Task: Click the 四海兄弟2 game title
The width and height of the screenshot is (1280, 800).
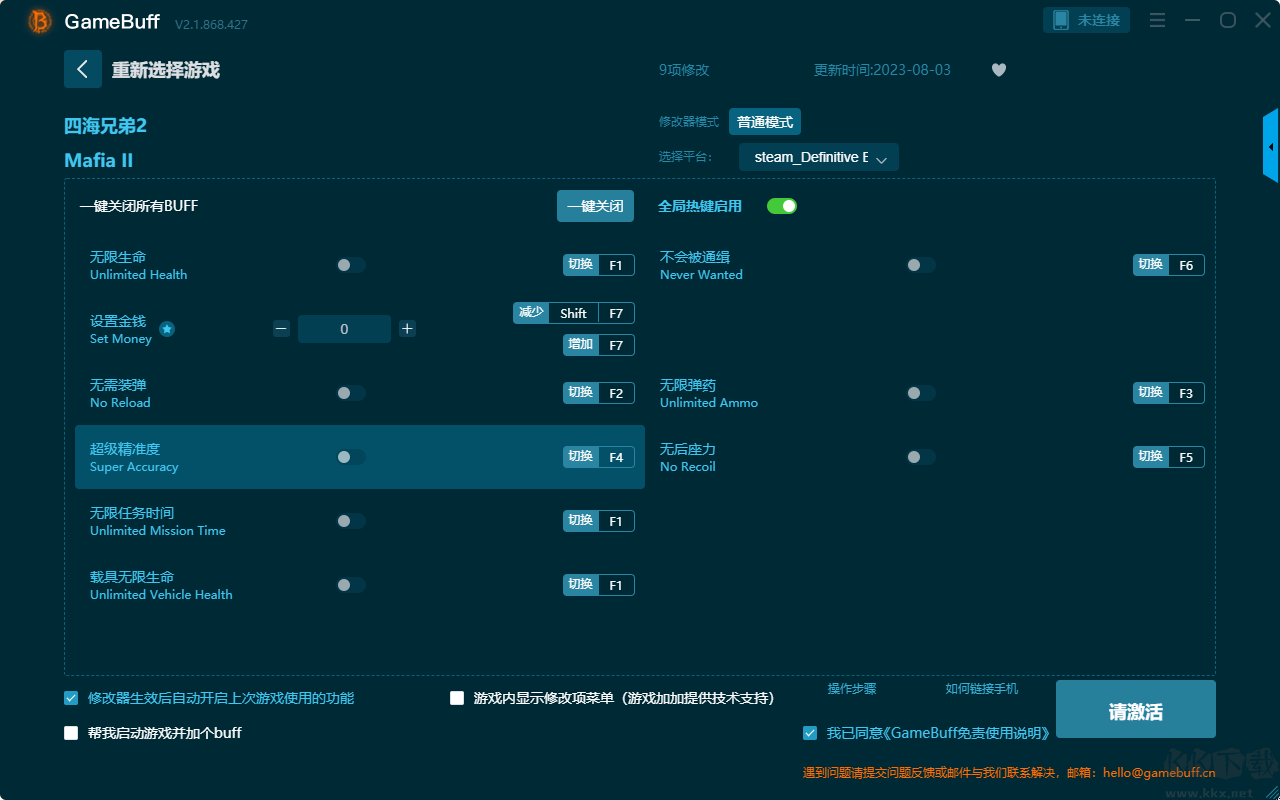Action: tap(105, 126)
